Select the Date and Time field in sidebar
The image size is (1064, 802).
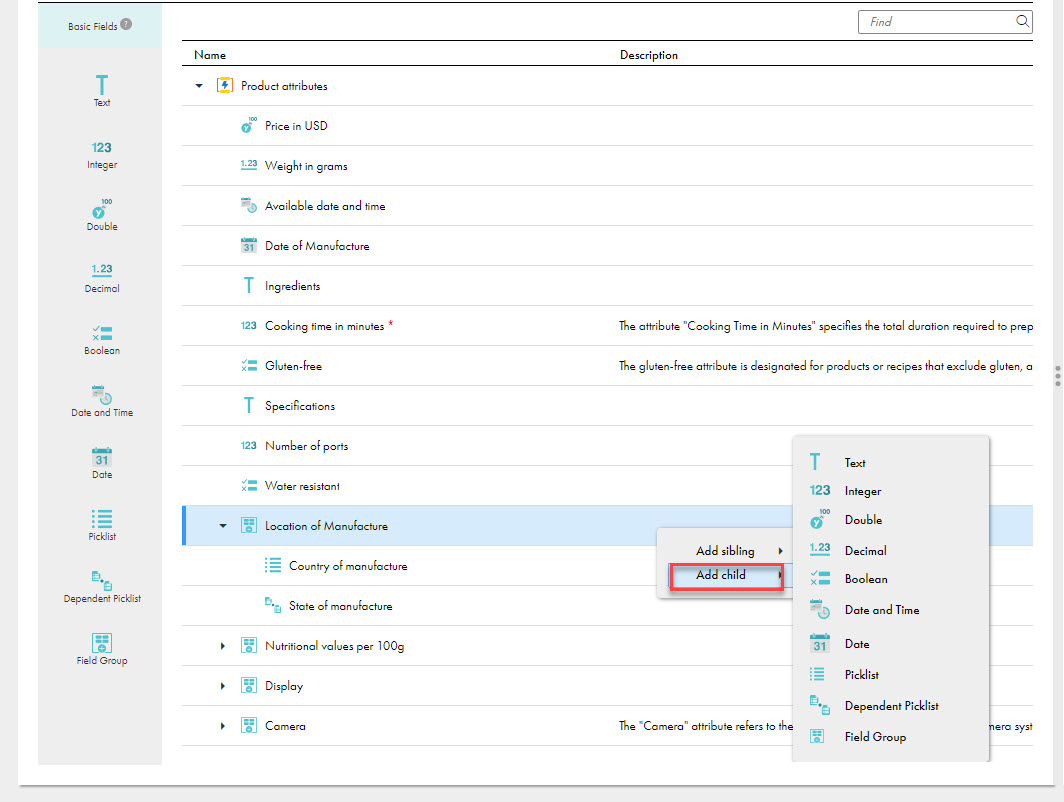click(102, 402)
